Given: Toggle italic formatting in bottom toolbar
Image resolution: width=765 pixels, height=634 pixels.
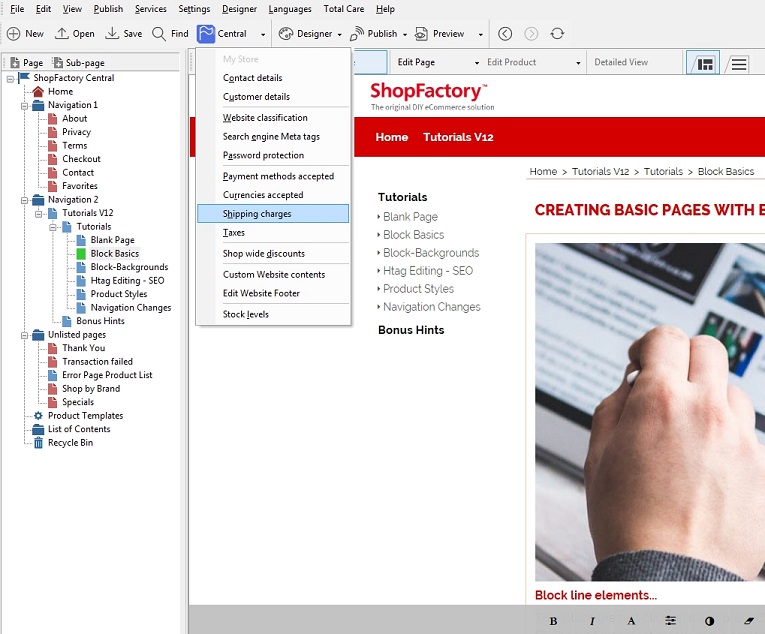Looking at the screenshot, I should [x=592, y=621].
